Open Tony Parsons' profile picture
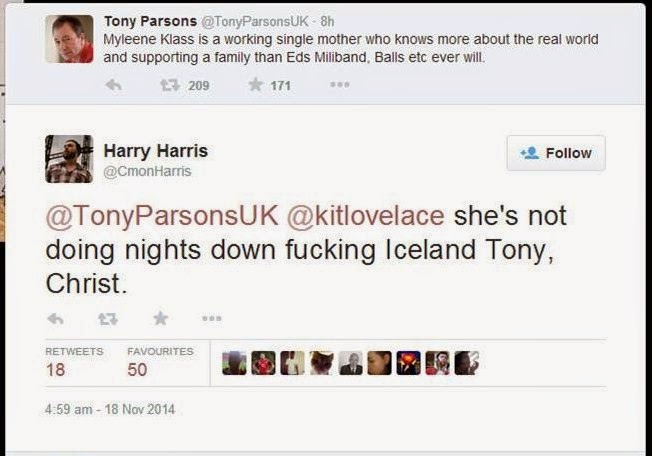This screenshot has height=456, width=652. 69,39
